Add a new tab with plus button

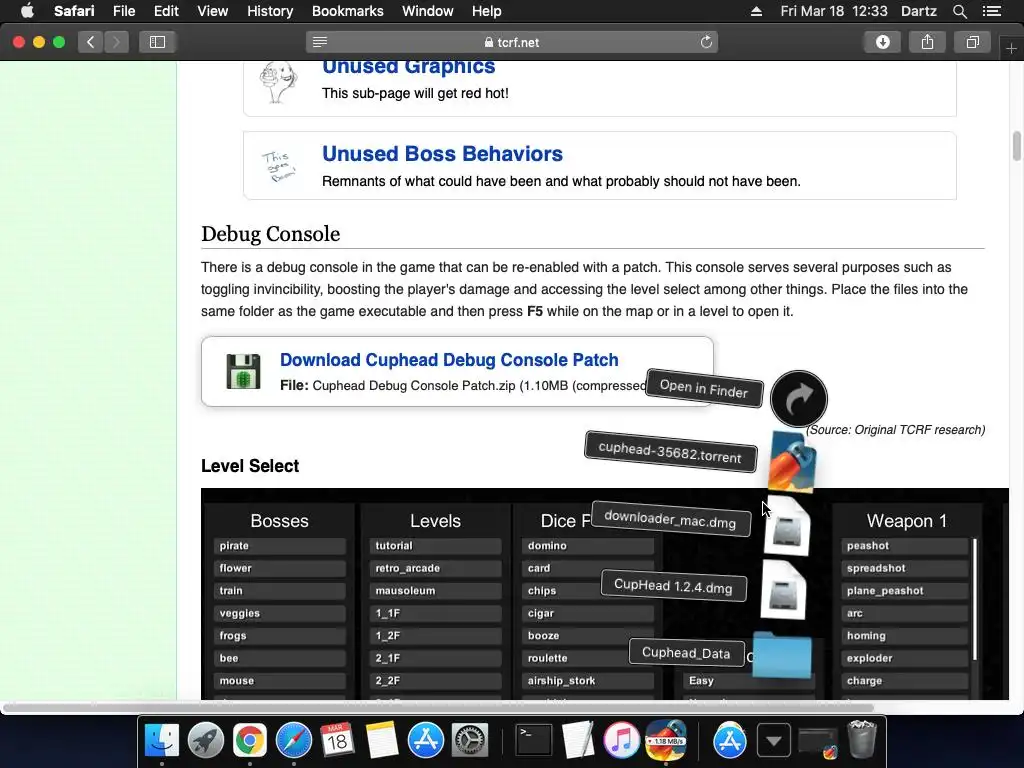click(x=1011, y=48)
